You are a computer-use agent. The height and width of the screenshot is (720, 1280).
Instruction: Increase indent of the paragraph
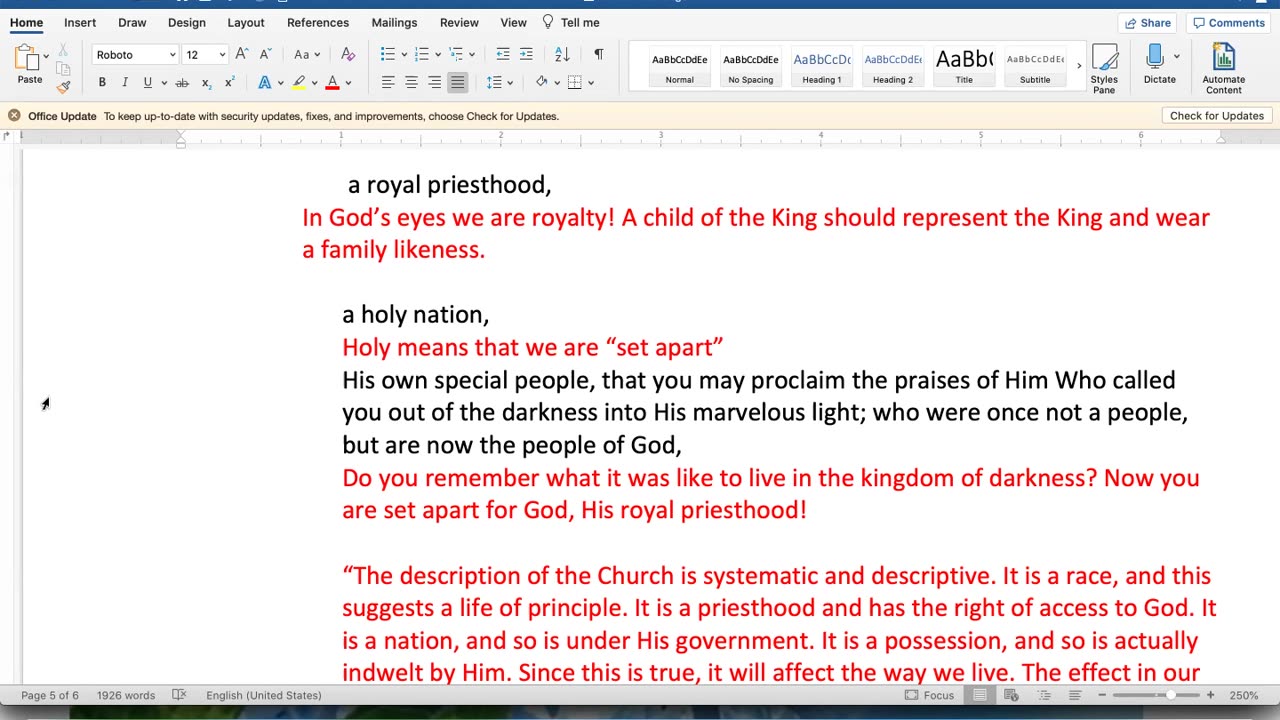click(526, 54)
